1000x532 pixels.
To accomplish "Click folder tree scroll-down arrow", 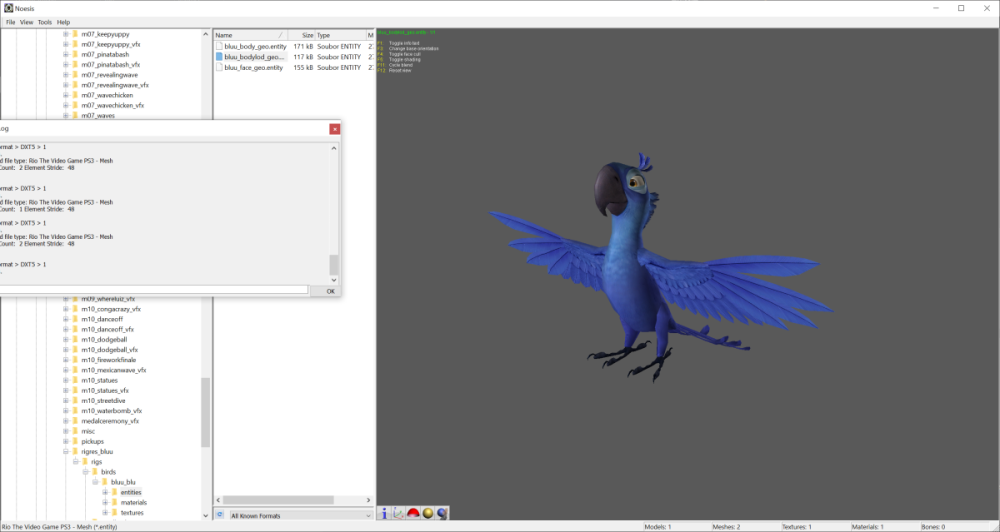I will (x=205, y=515).
